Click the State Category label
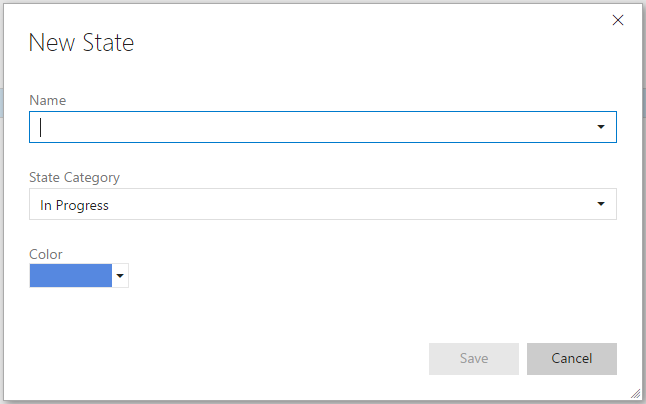 point(75,177)
